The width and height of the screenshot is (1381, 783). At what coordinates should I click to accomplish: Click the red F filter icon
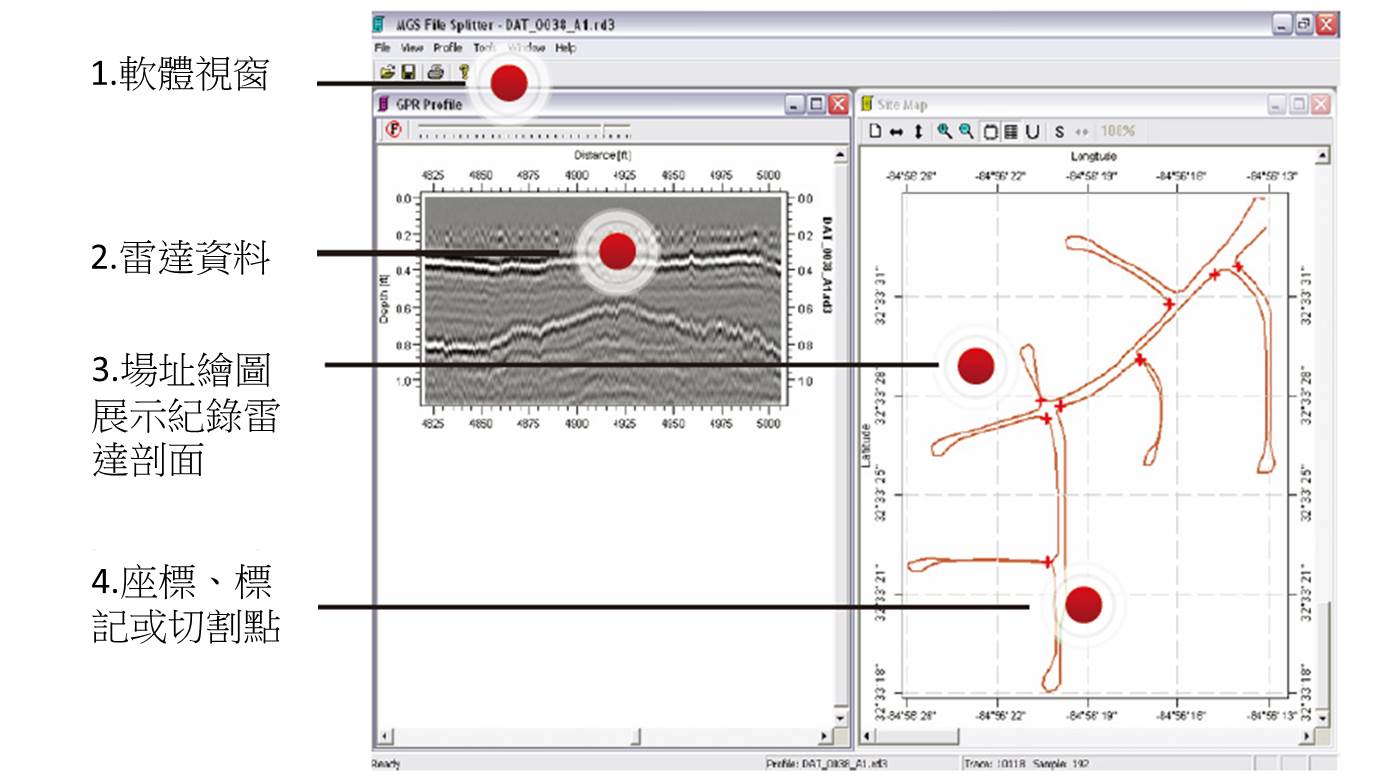click(394, 130)
